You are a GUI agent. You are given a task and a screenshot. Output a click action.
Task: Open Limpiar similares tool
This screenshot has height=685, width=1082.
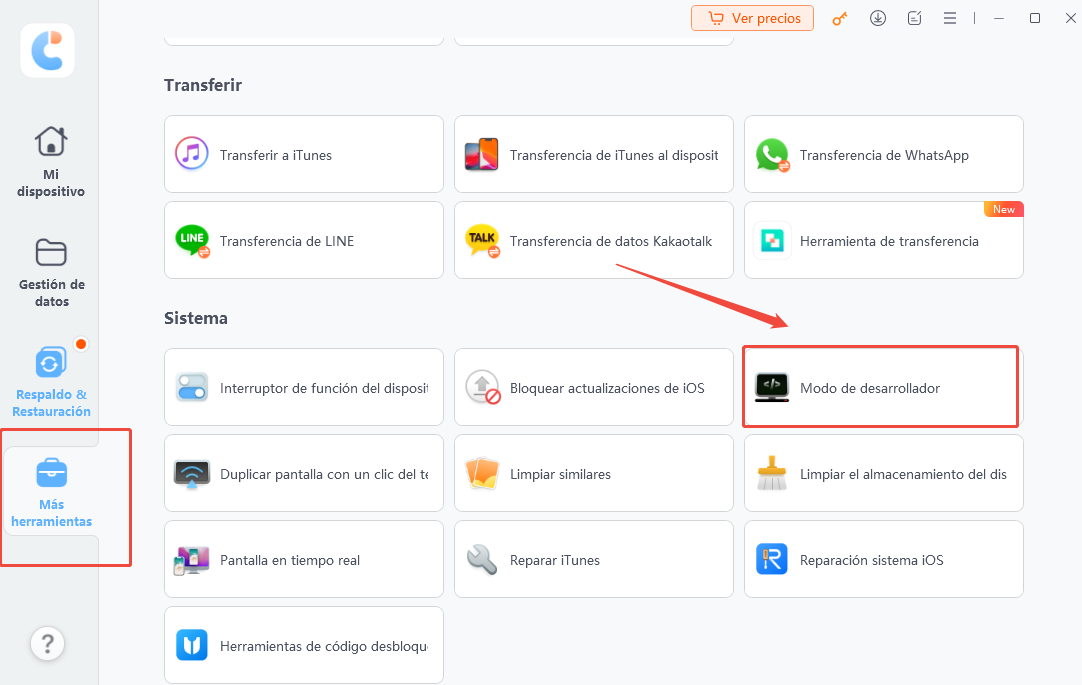click(593, 473)
